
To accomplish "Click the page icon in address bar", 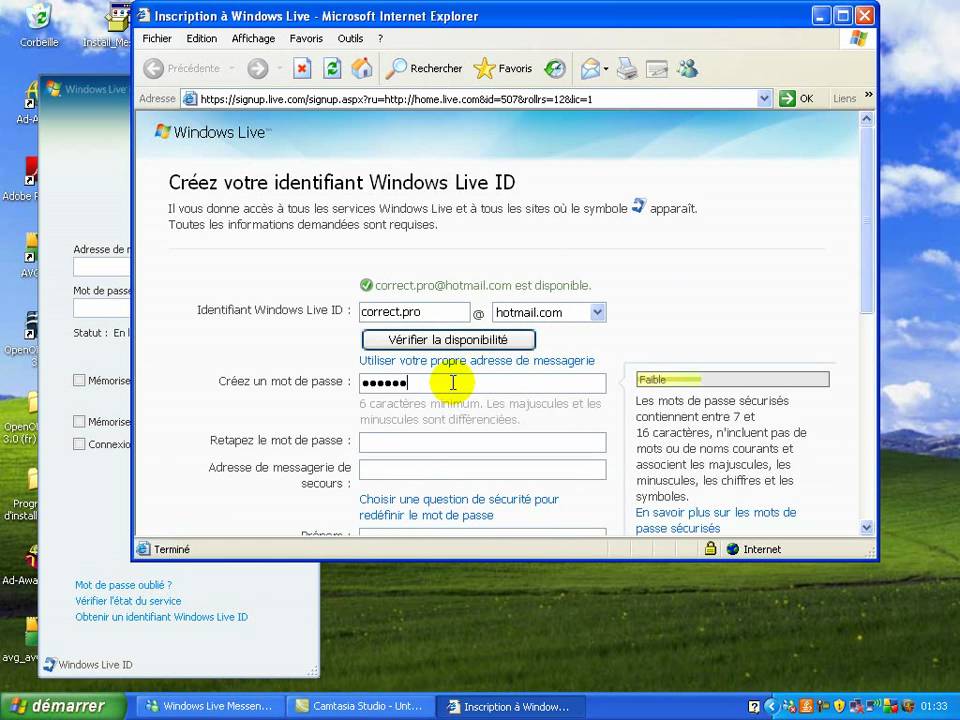I will [190, 99].
